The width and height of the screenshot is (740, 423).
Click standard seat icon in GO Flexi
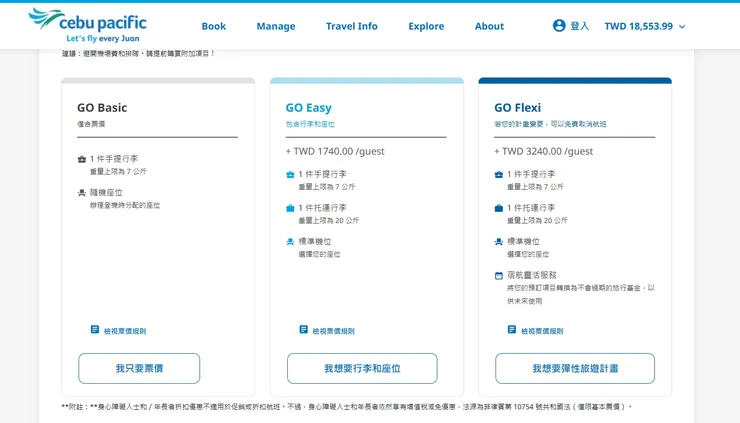point(499,242)
